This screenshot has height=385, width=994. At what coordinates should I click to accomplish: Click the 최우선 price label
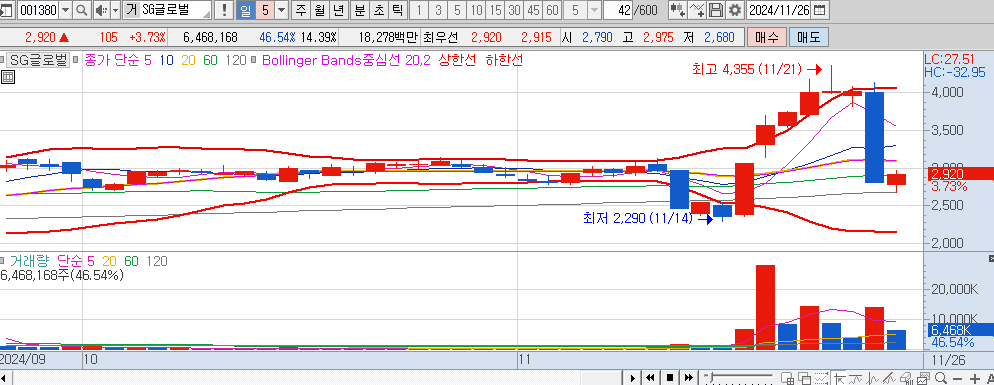point(441,37)
